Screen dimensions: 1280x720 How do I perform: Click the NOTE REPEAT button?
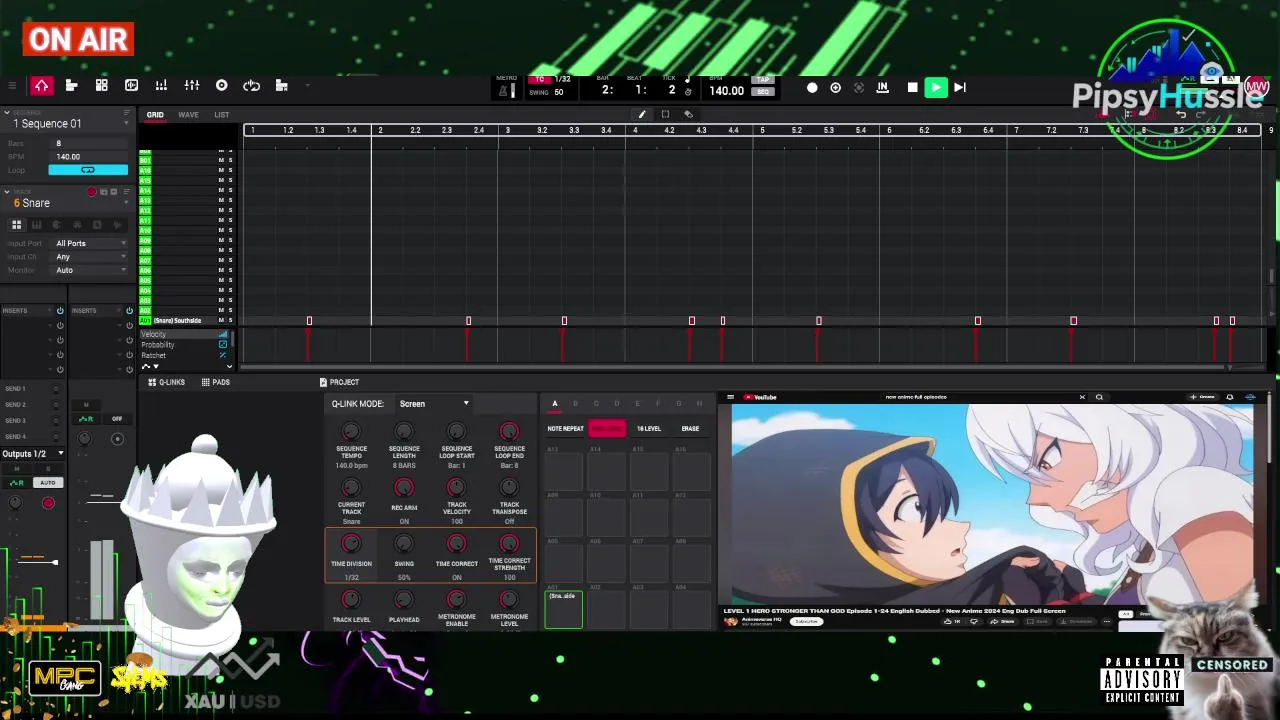tap(565, 429)
